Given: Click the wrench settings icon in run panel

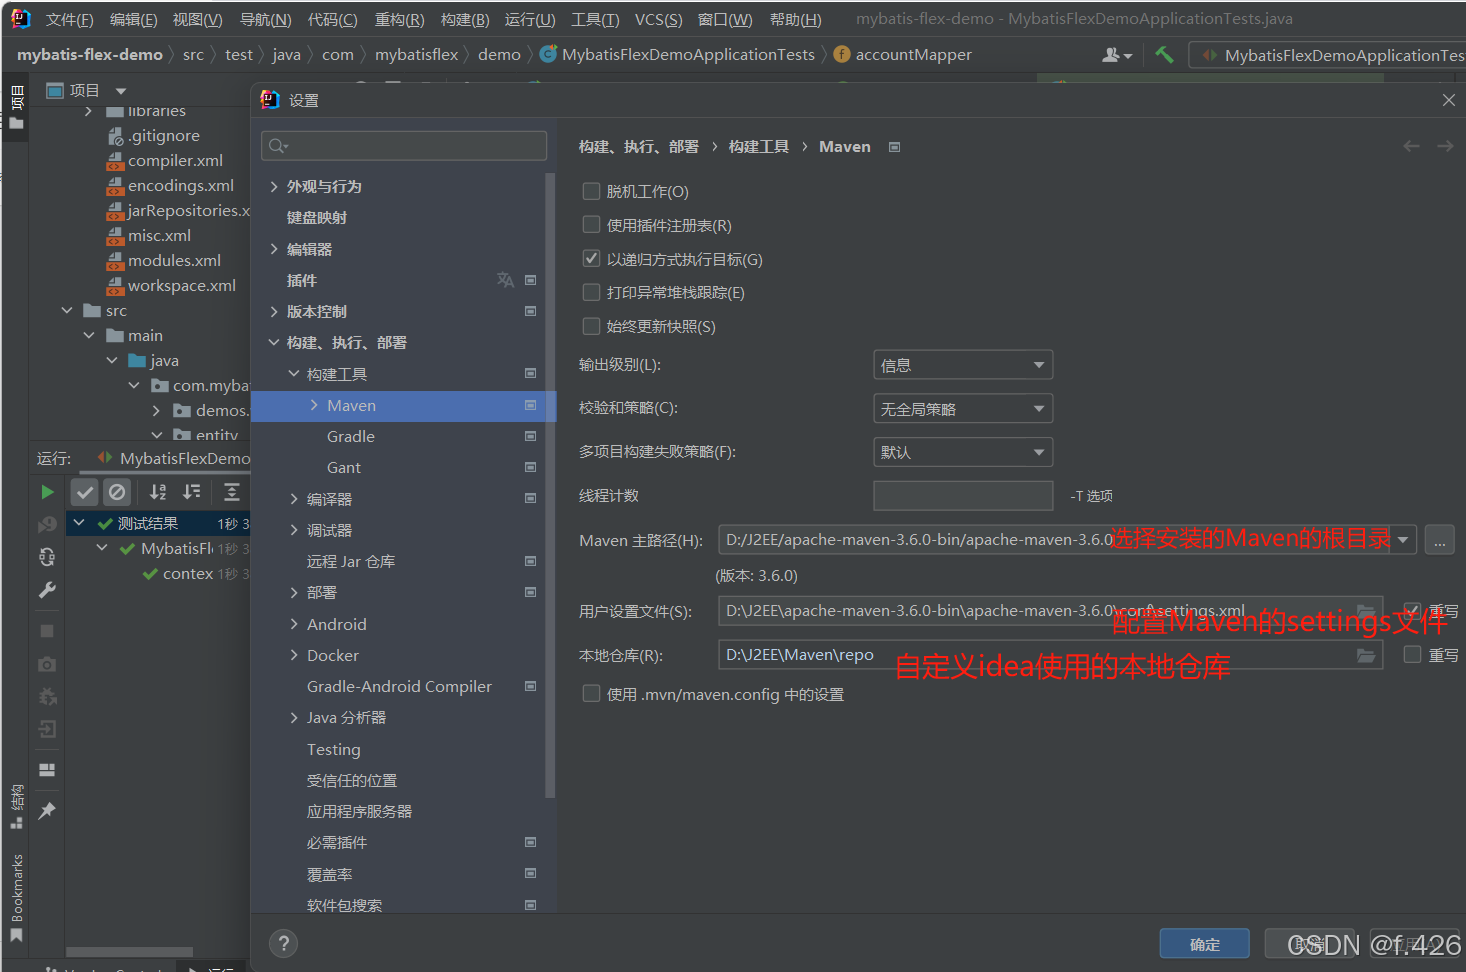Looking at the screenshot, I should pyautogui.click(x=47, y=590).
